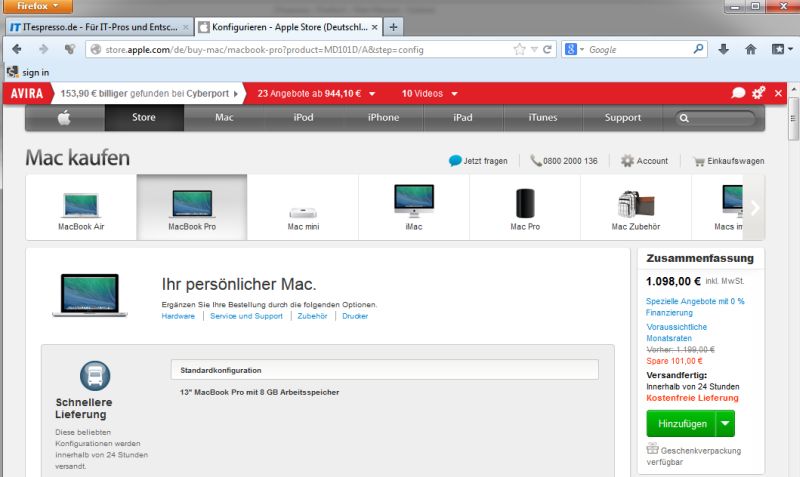
Task: Click the Hinzufügen button
Action: tap(682, 423)
